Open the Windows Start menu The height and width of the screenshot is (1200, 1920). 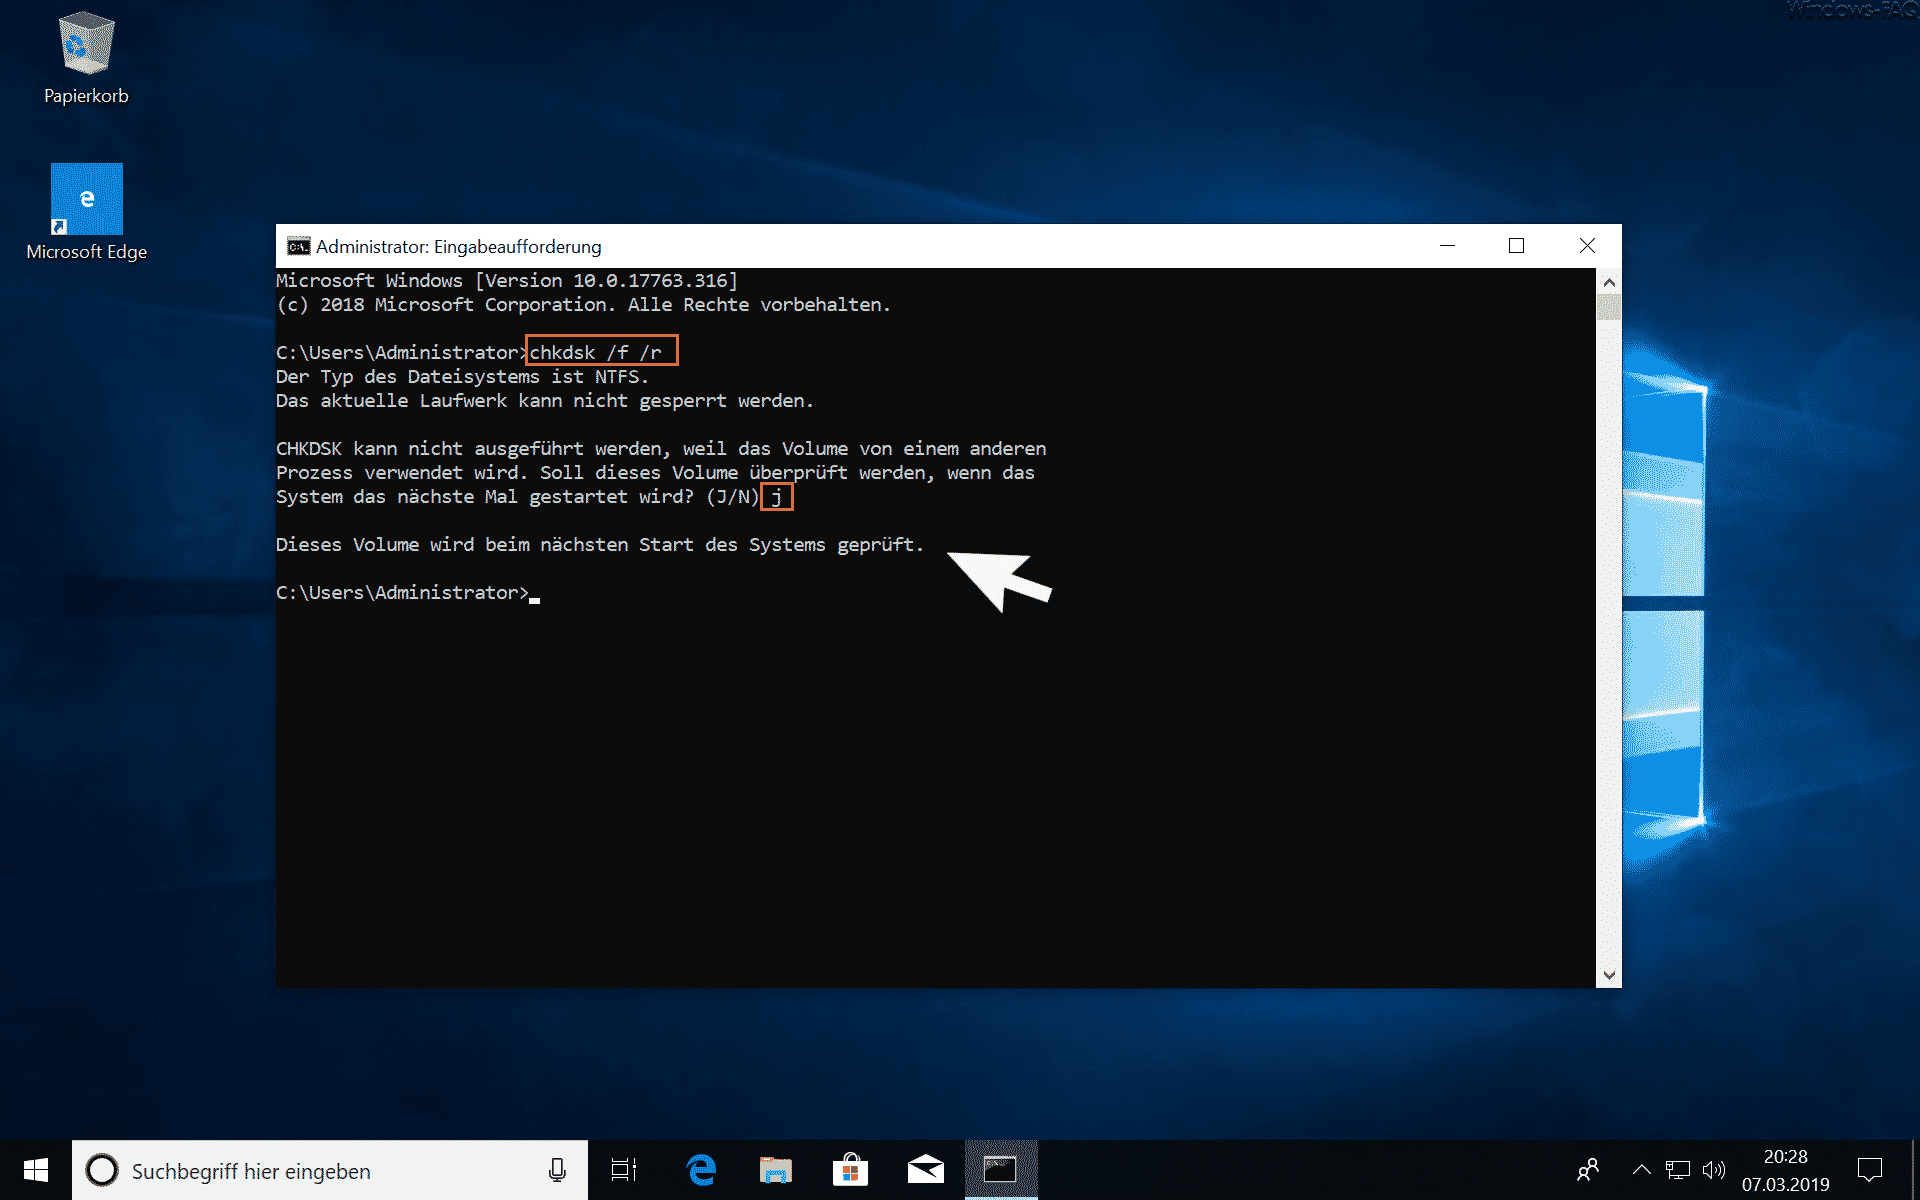point(36,1170)
